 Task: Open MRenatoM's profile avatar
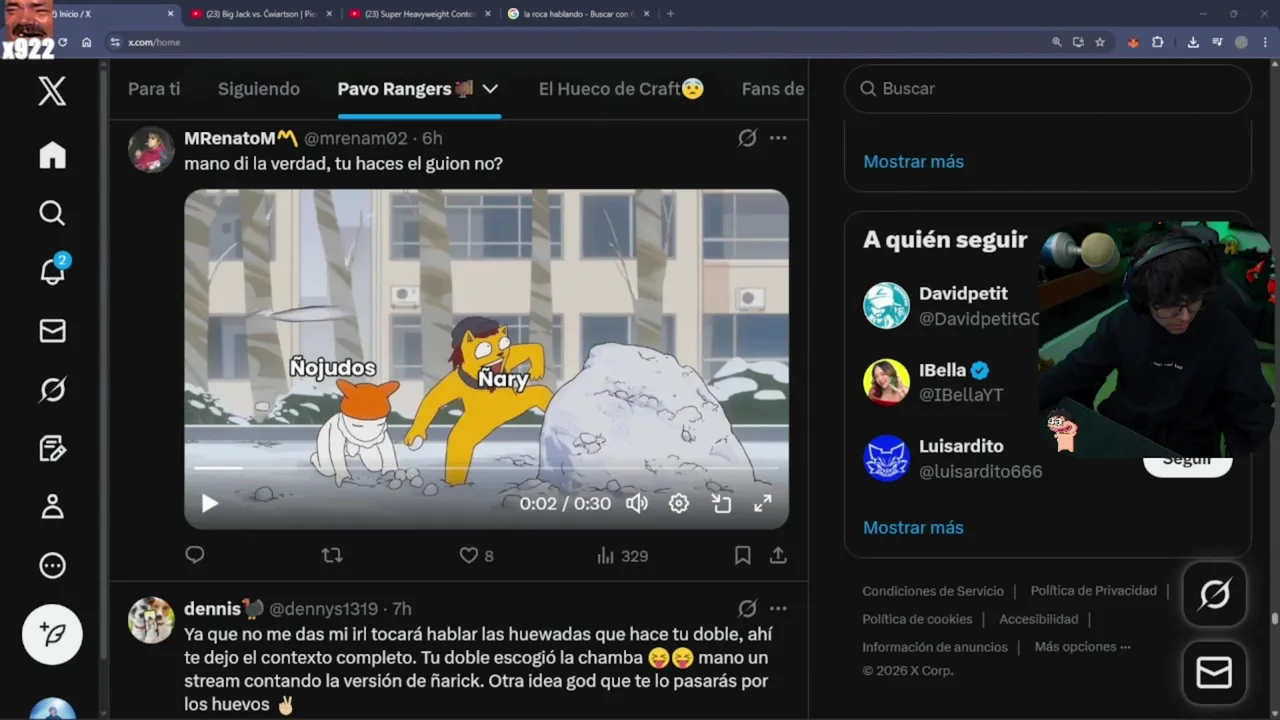(151, 150)
